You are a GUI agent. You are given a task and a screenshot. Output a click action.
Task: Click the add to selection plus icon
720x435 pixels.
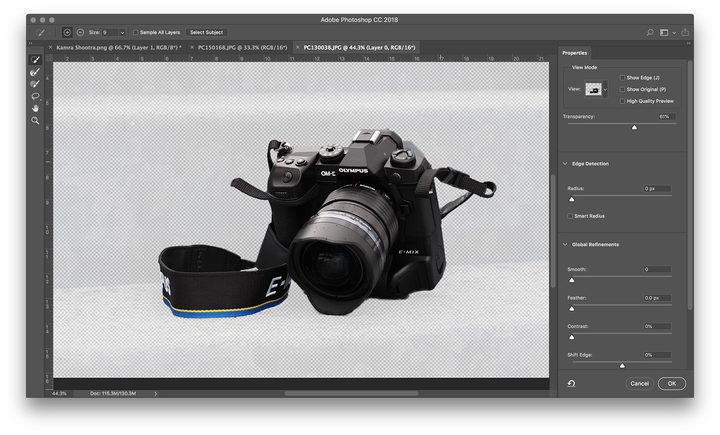tap(67, 32)
